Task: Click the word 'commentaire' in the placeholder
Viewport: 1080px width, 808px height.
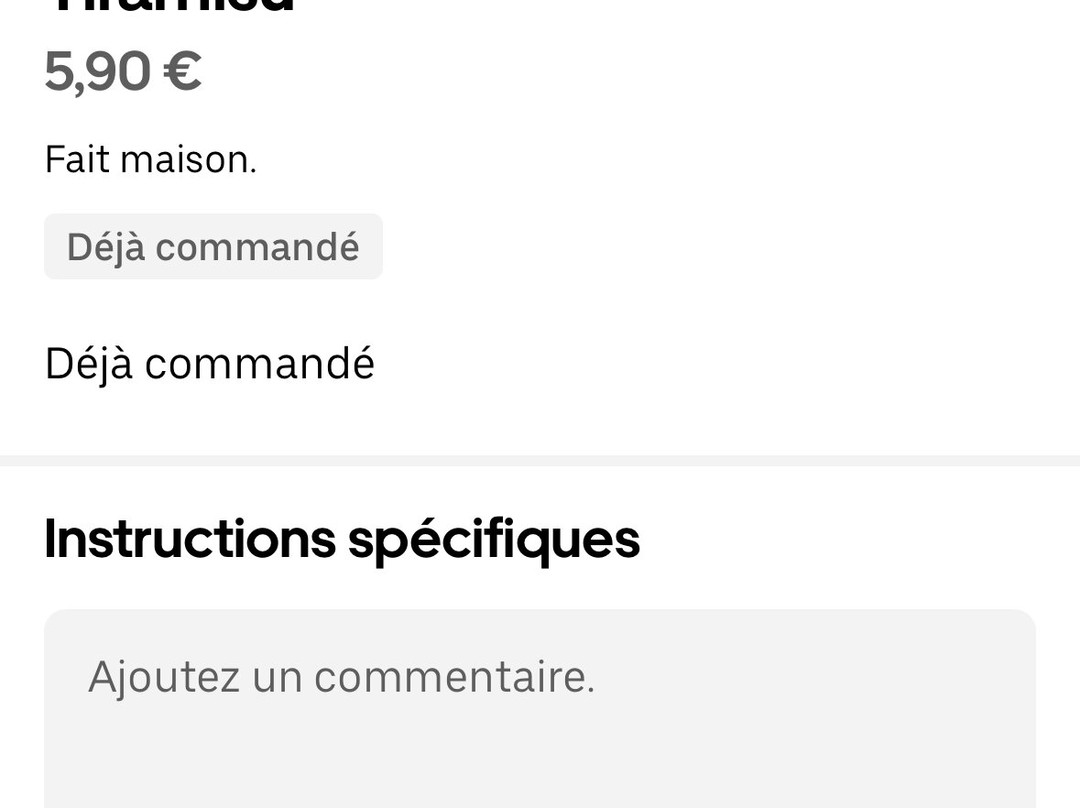Action: click(x=454, y=677)
